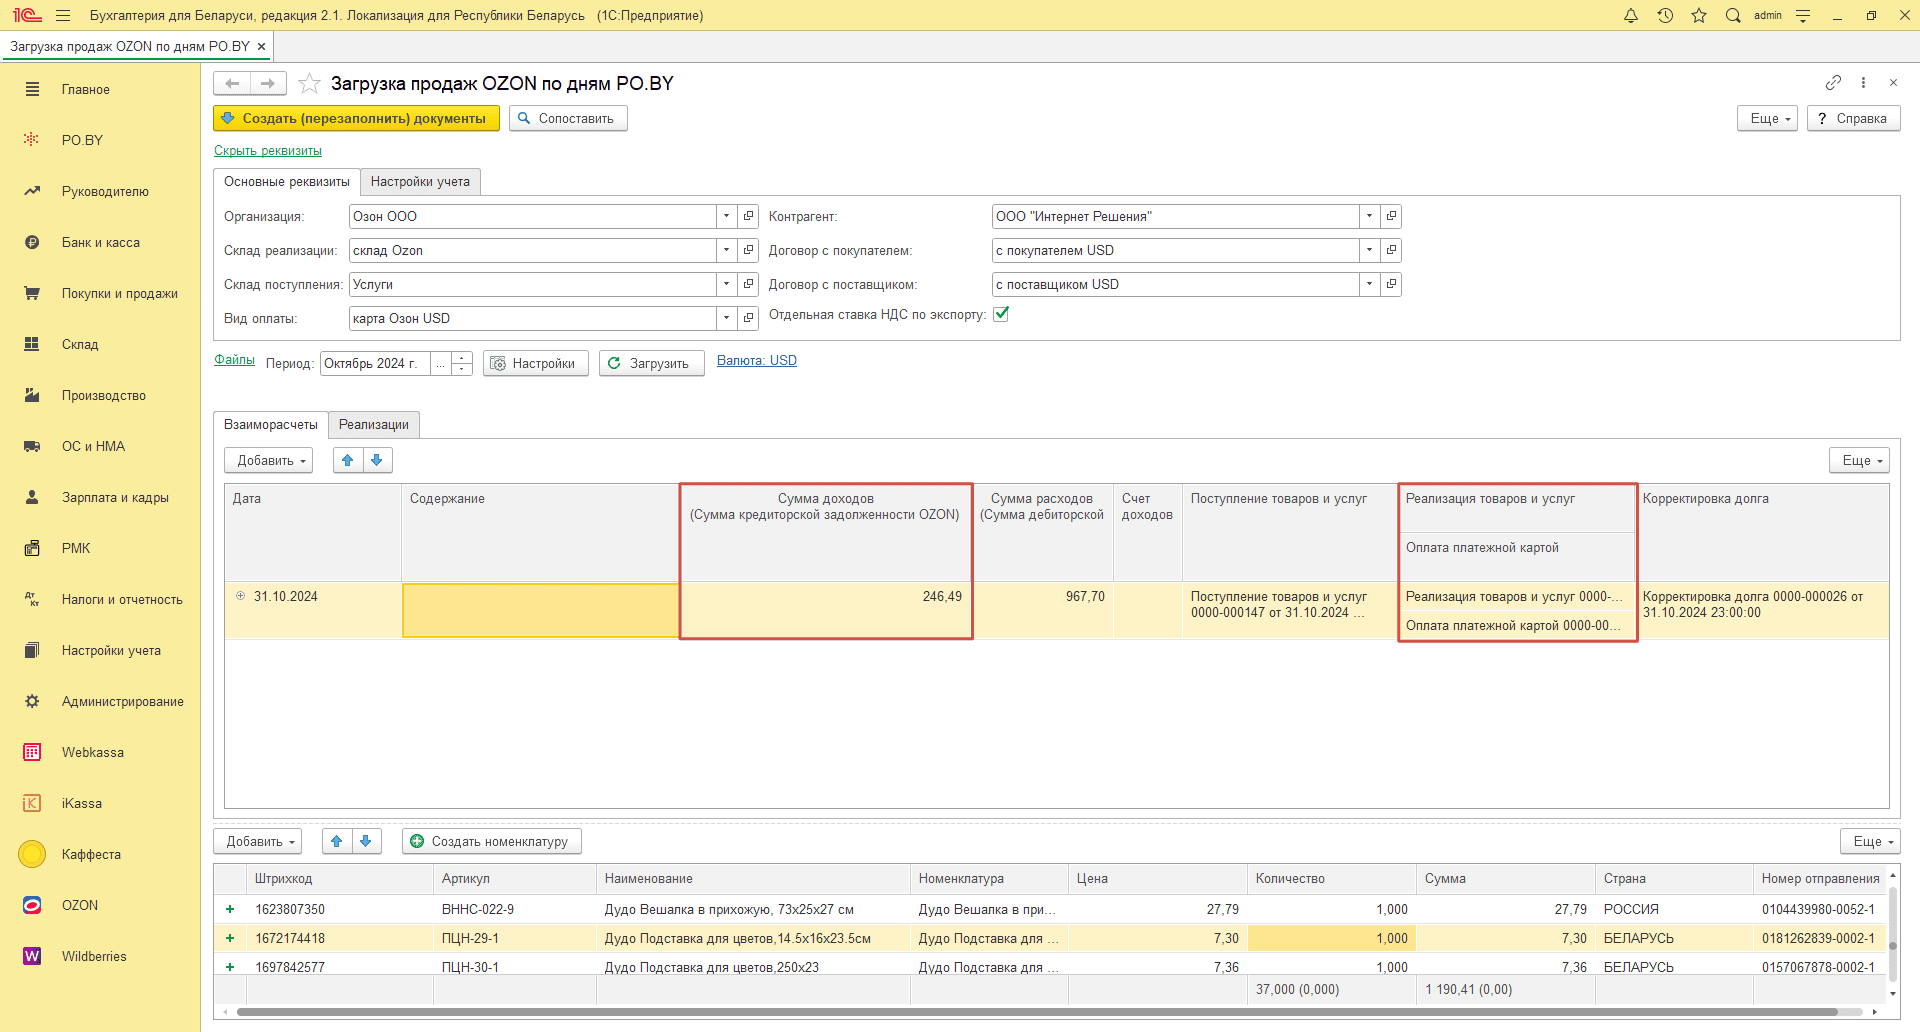Open the Wildberries section
The width and height of the screenshot is (1920, 1032).
tap(94, 956)
